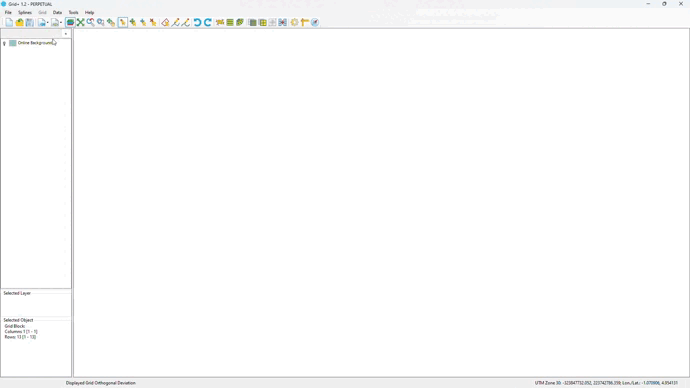Click the blue-red grid split icon
Screen dimensions: 690x388
point(283,22)
